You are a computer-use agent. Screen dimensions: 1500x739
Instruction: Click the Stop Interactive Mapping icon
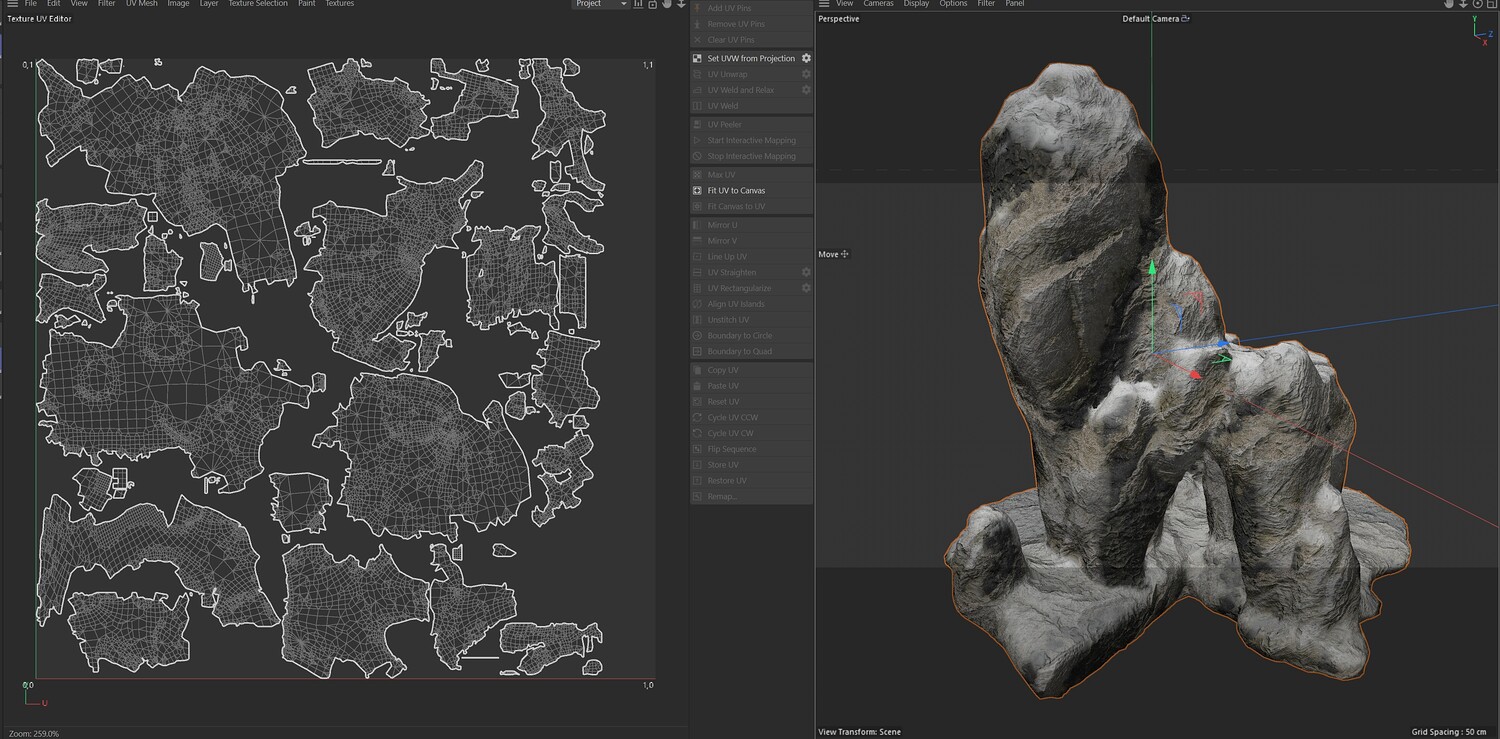pos(698,156)
